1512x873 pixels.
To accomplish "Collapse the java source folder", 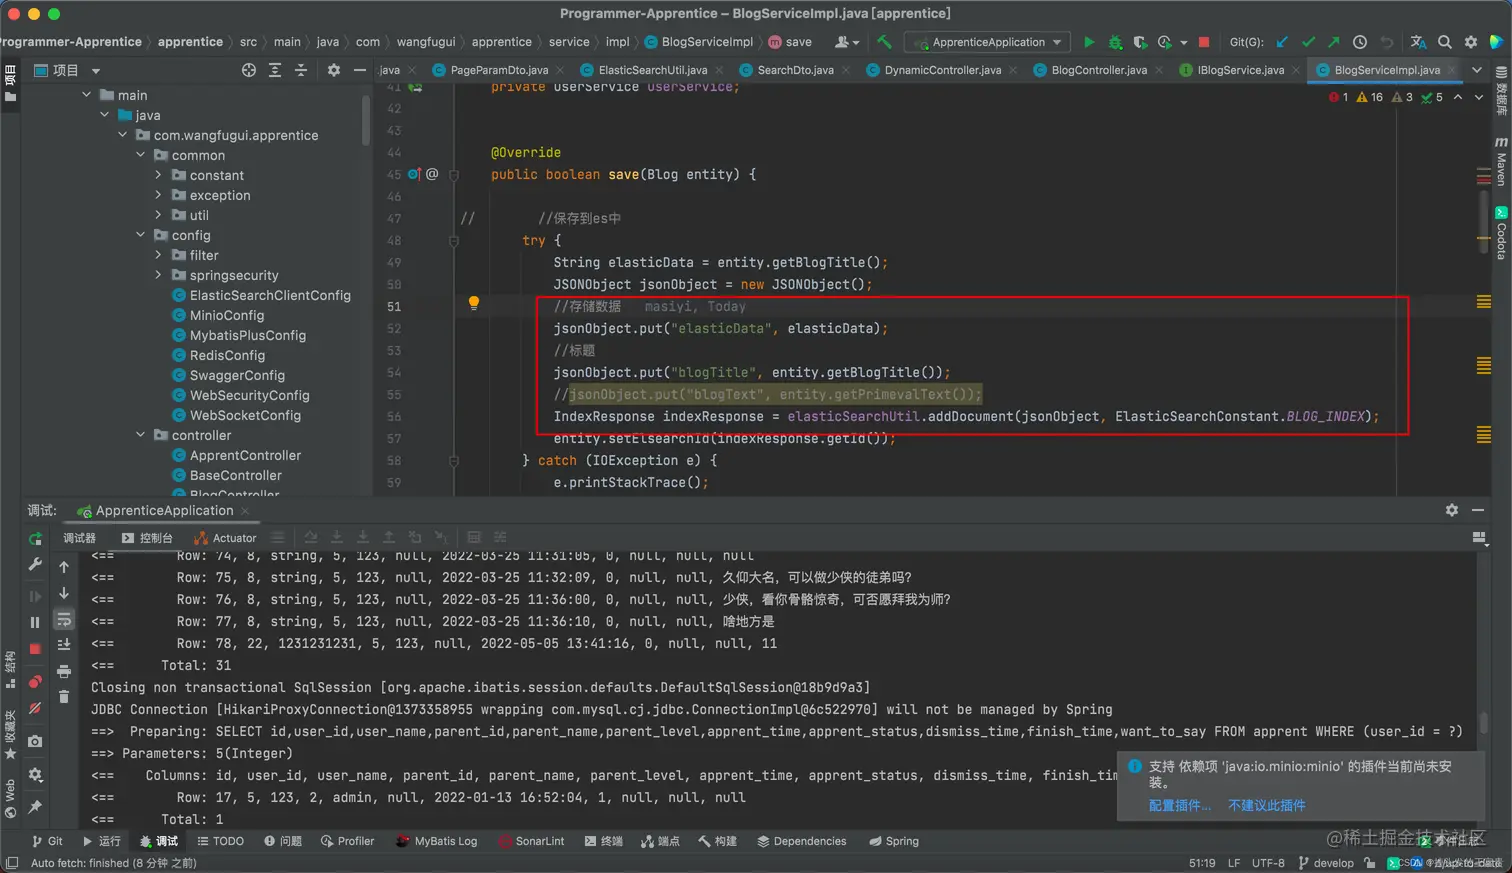I will click(x=105, y=115).
